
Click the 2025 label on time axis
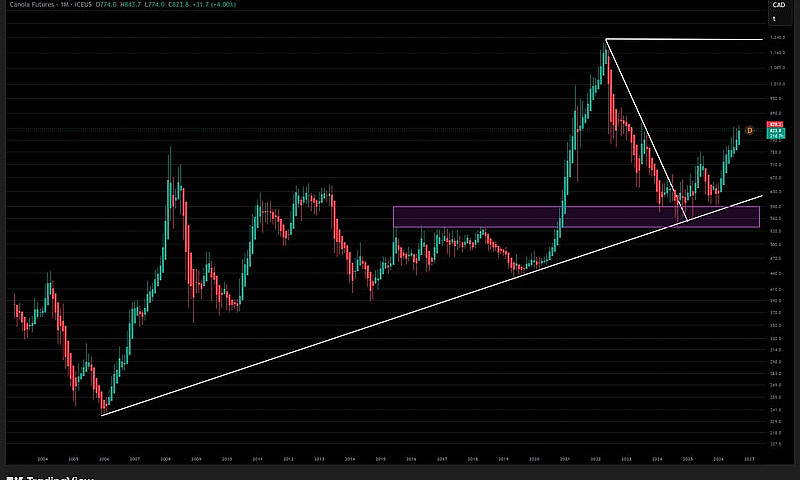[x=688, y=459]
